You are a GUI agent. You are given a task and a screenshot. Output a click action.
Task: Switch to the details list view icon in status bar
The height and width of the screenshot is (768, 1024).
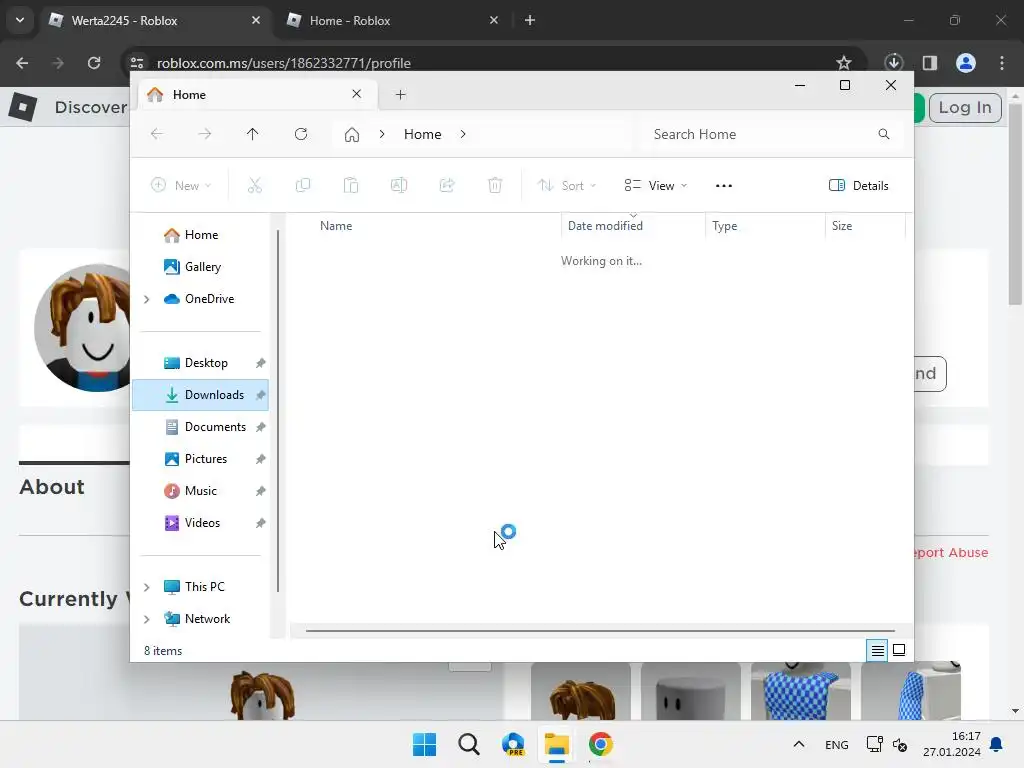(877, 650)
